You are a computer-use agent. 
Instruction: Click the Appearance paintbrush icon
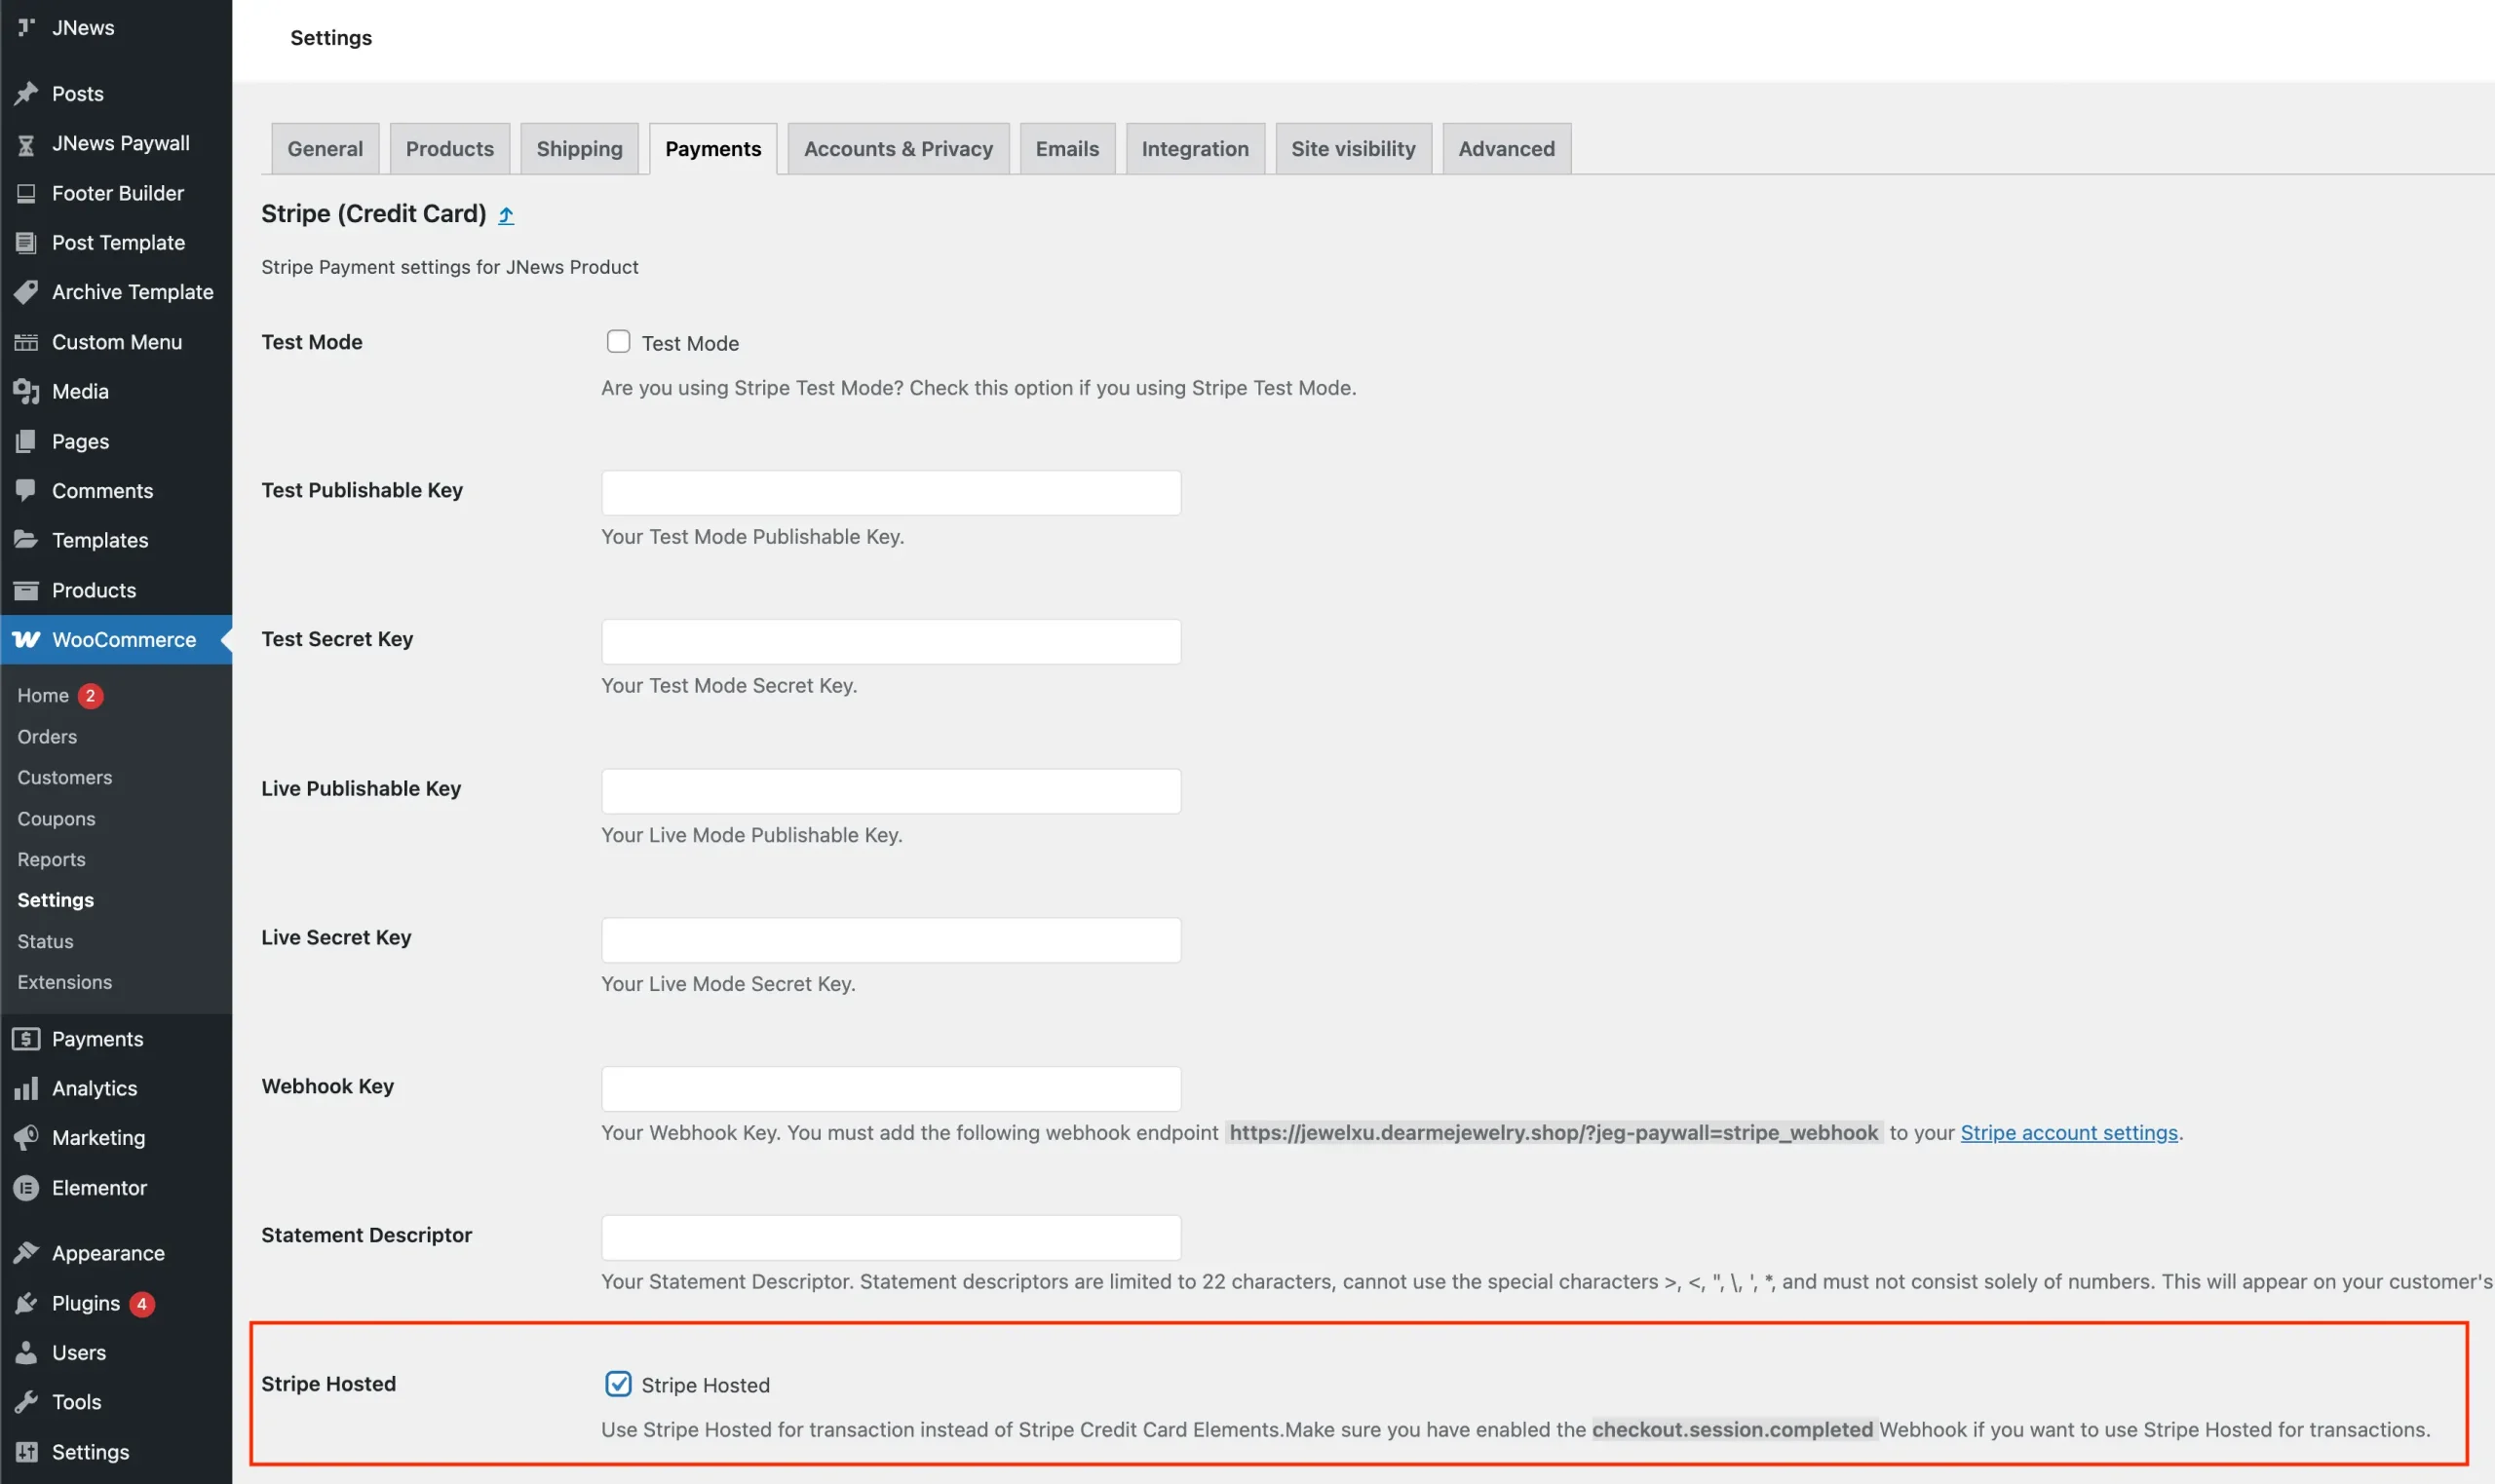pos(26,1253)
